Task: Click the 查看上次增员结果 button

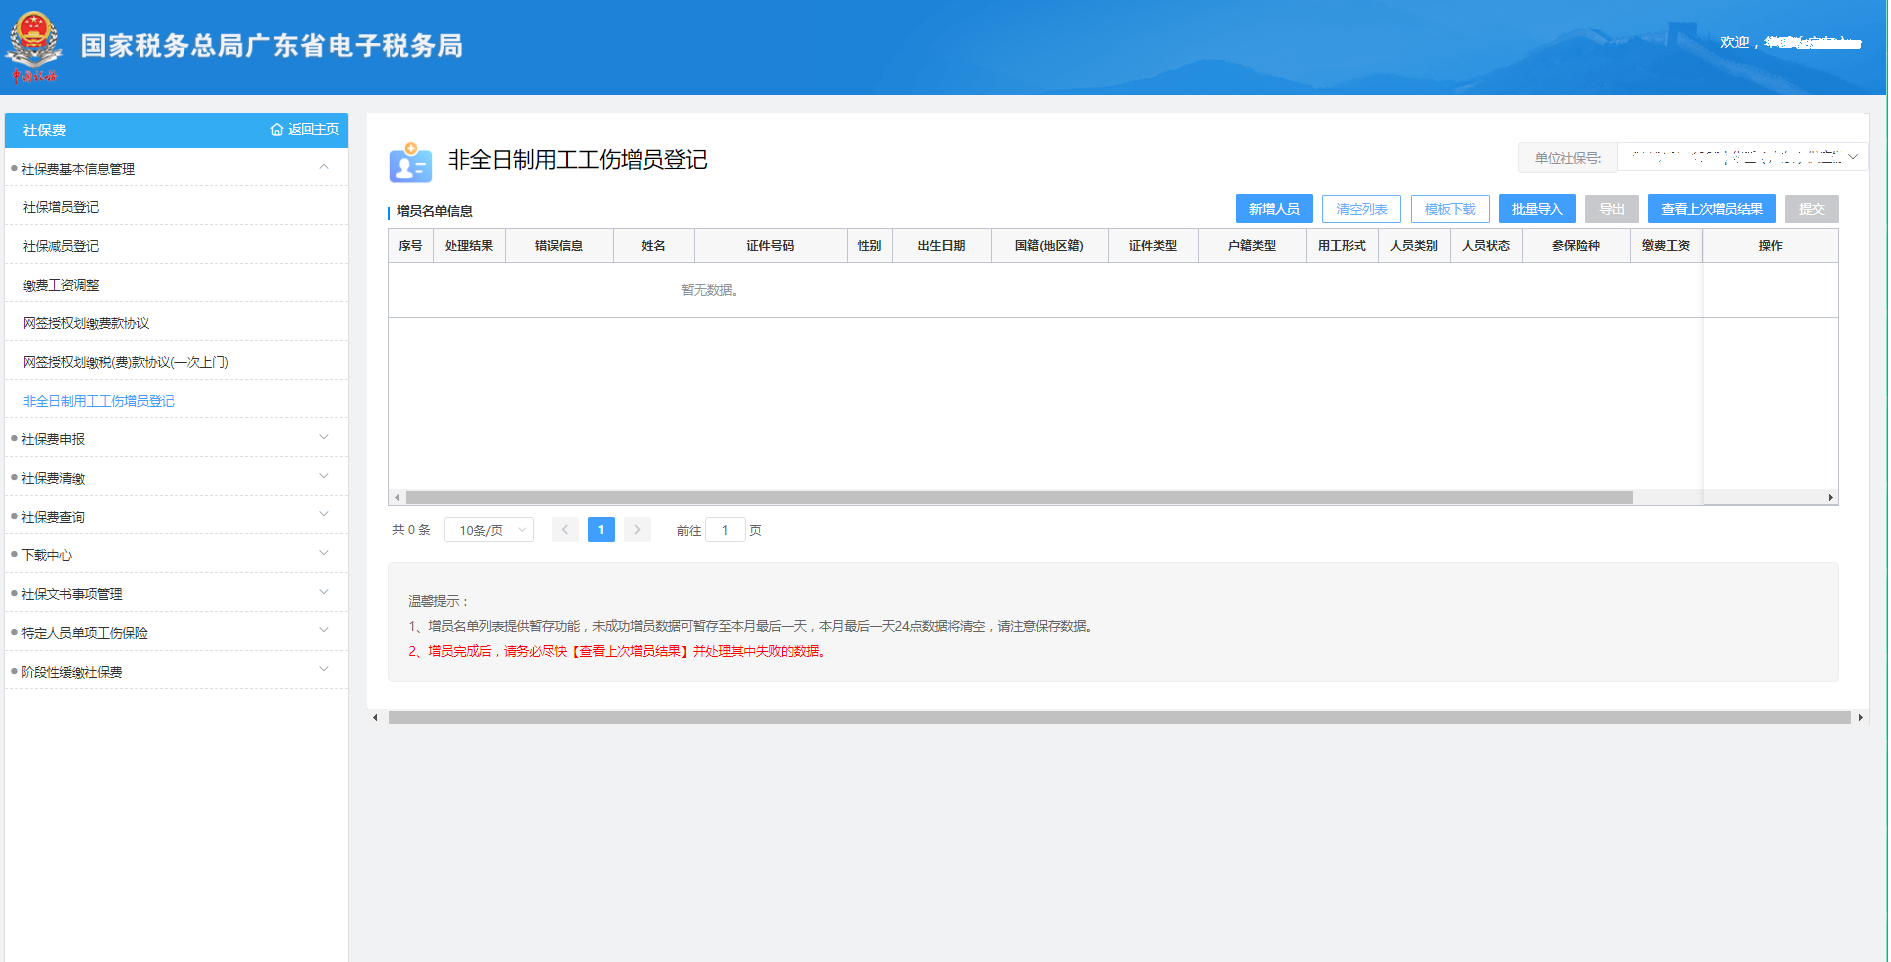Action: (1711, 209)
